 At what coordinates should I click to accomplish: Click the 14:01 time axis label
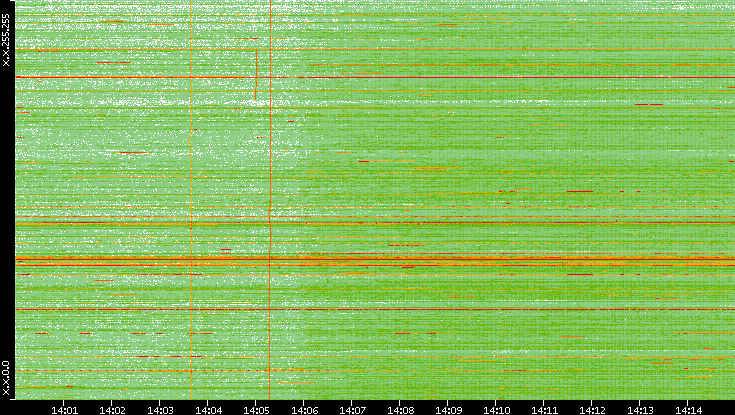pos(65,408)
